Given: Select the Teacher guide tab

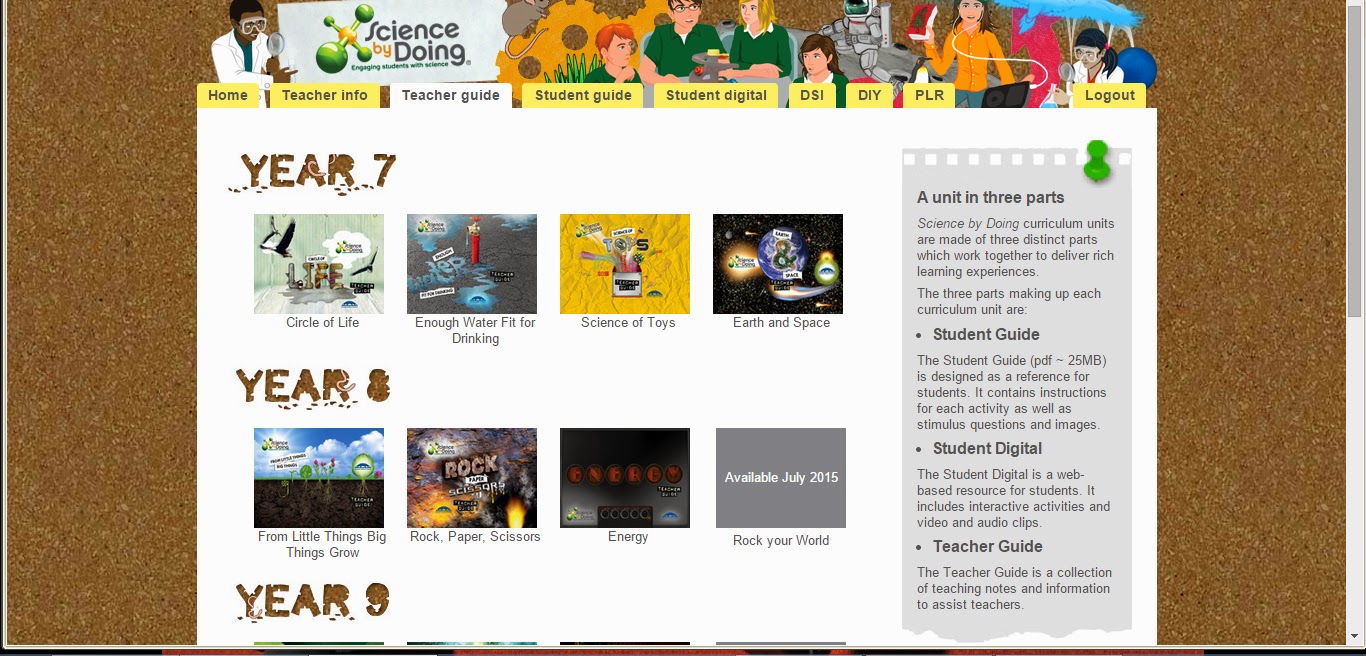Looking at the screenshot, I should [x=451, y=96].
